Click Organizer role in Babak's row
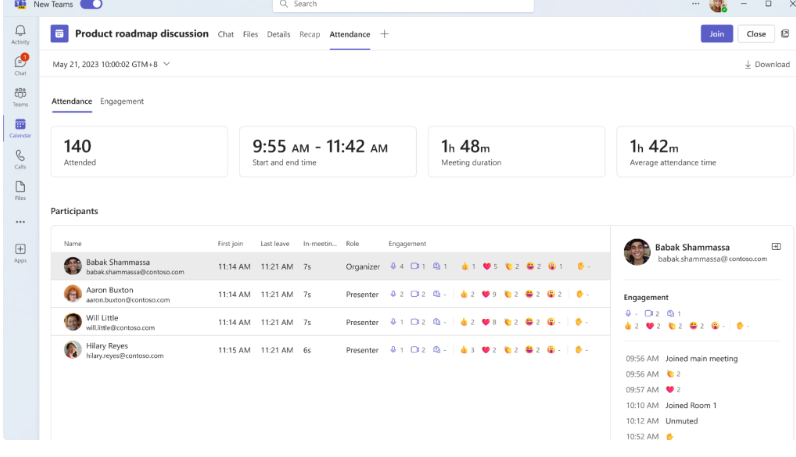Screen dimensions: 796x457 coord(362,267)
